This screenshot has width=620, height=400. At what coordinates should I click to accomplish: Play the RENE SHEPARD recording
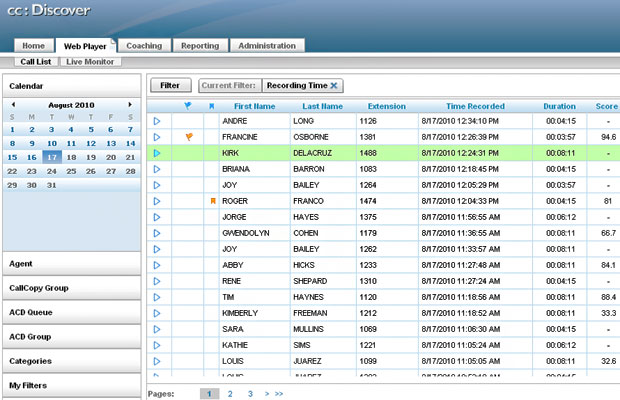pos(157,281)
